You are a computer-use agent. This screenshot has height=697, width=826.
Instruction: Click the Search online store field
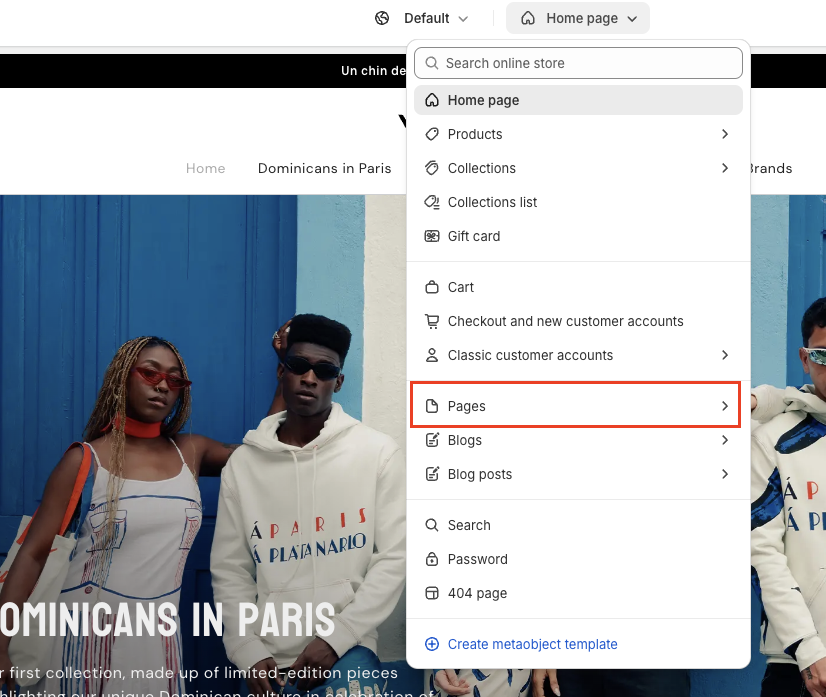pos(578,63)
